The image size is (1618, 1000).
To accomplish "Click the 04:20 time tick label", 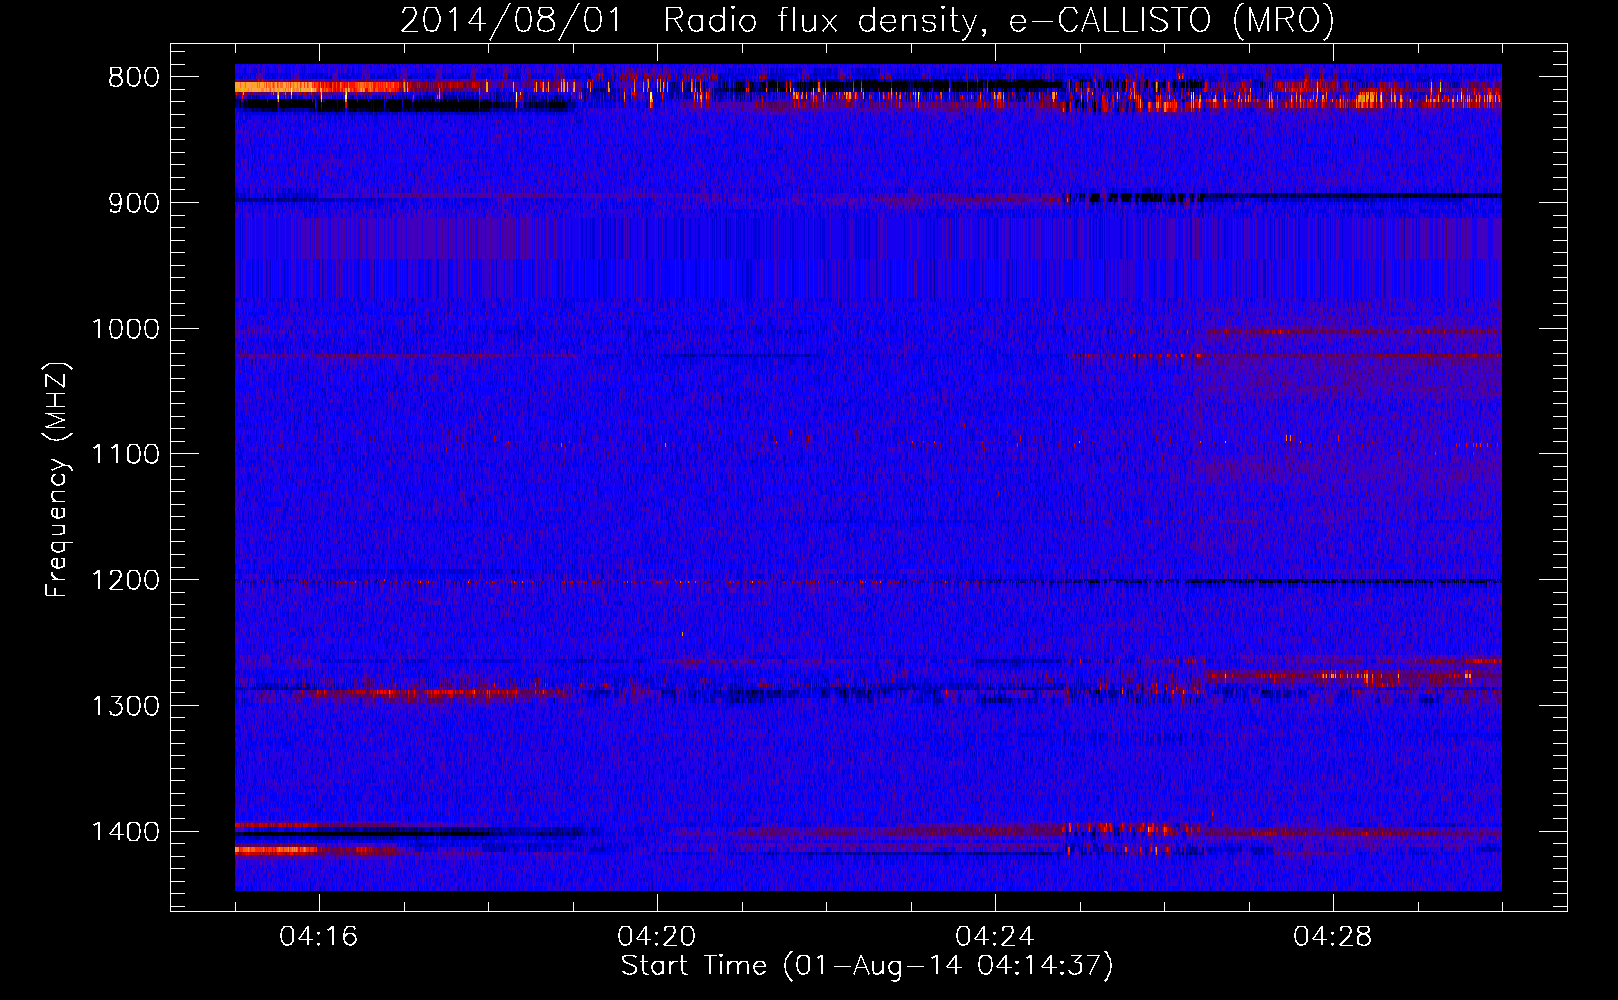I will [657, 937].
